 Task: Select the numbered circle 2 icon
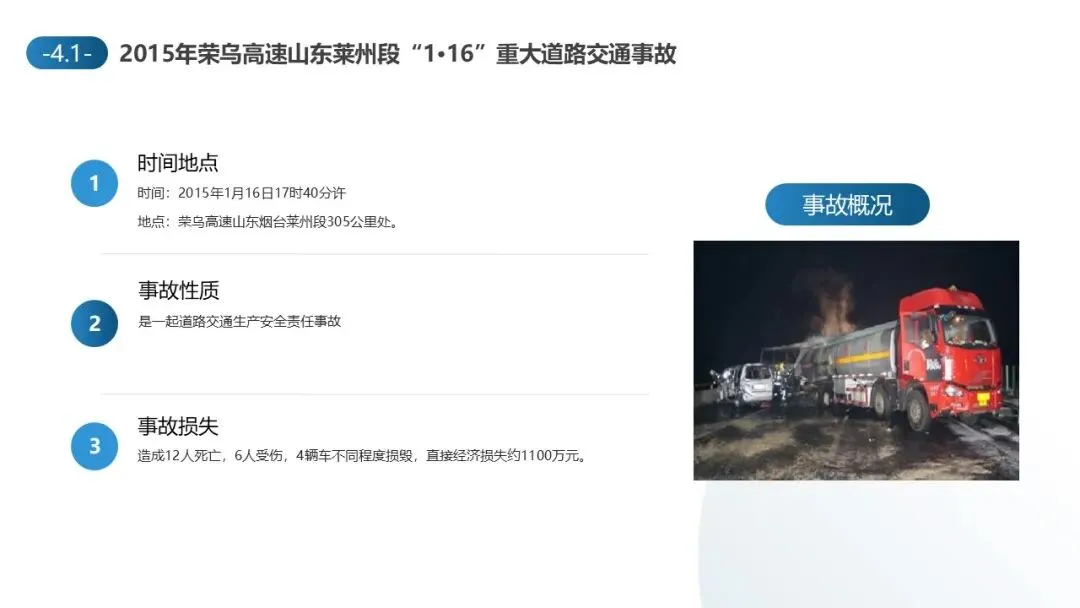click(94, 323)
